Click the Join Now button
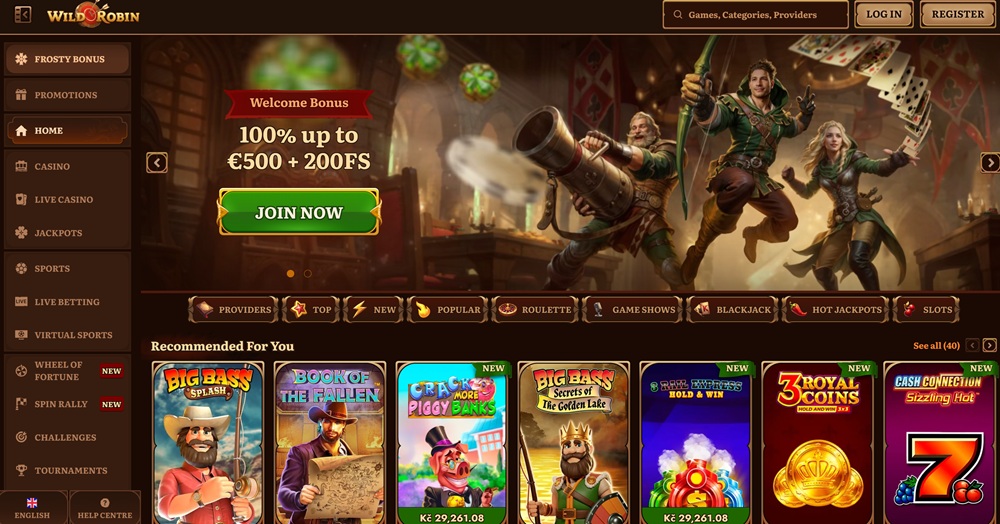This screenshot has height=524, width=1000. (x=299, y=212)
